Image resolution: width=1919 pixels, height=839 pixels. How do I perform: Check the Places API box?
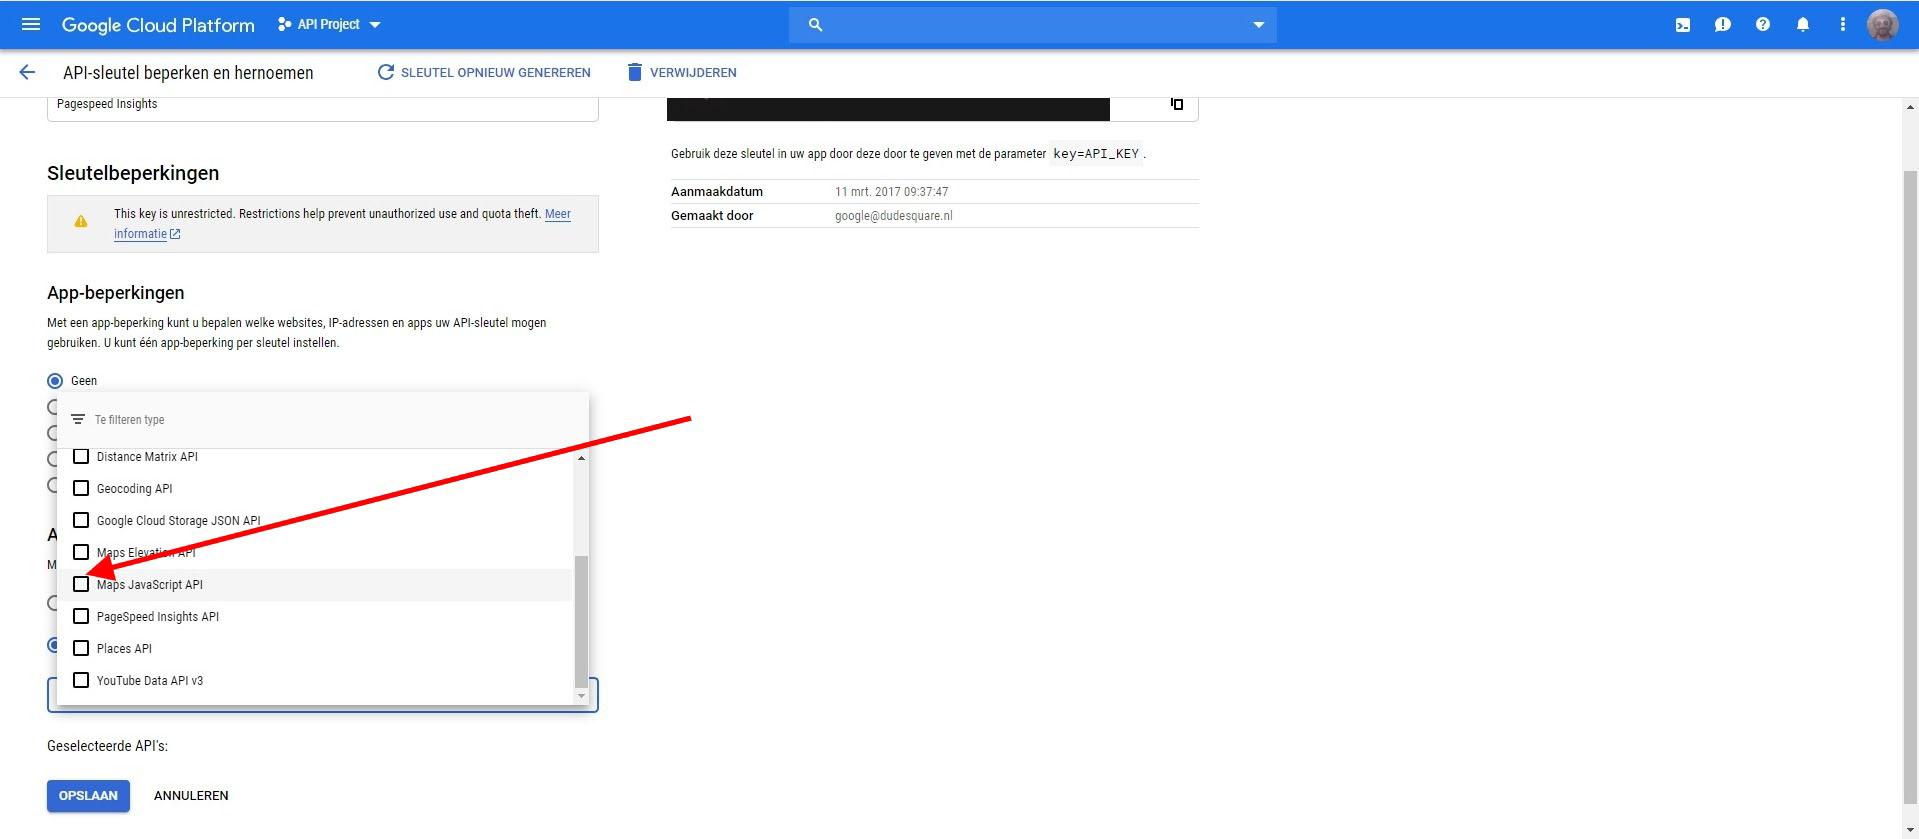coord(81,648)
